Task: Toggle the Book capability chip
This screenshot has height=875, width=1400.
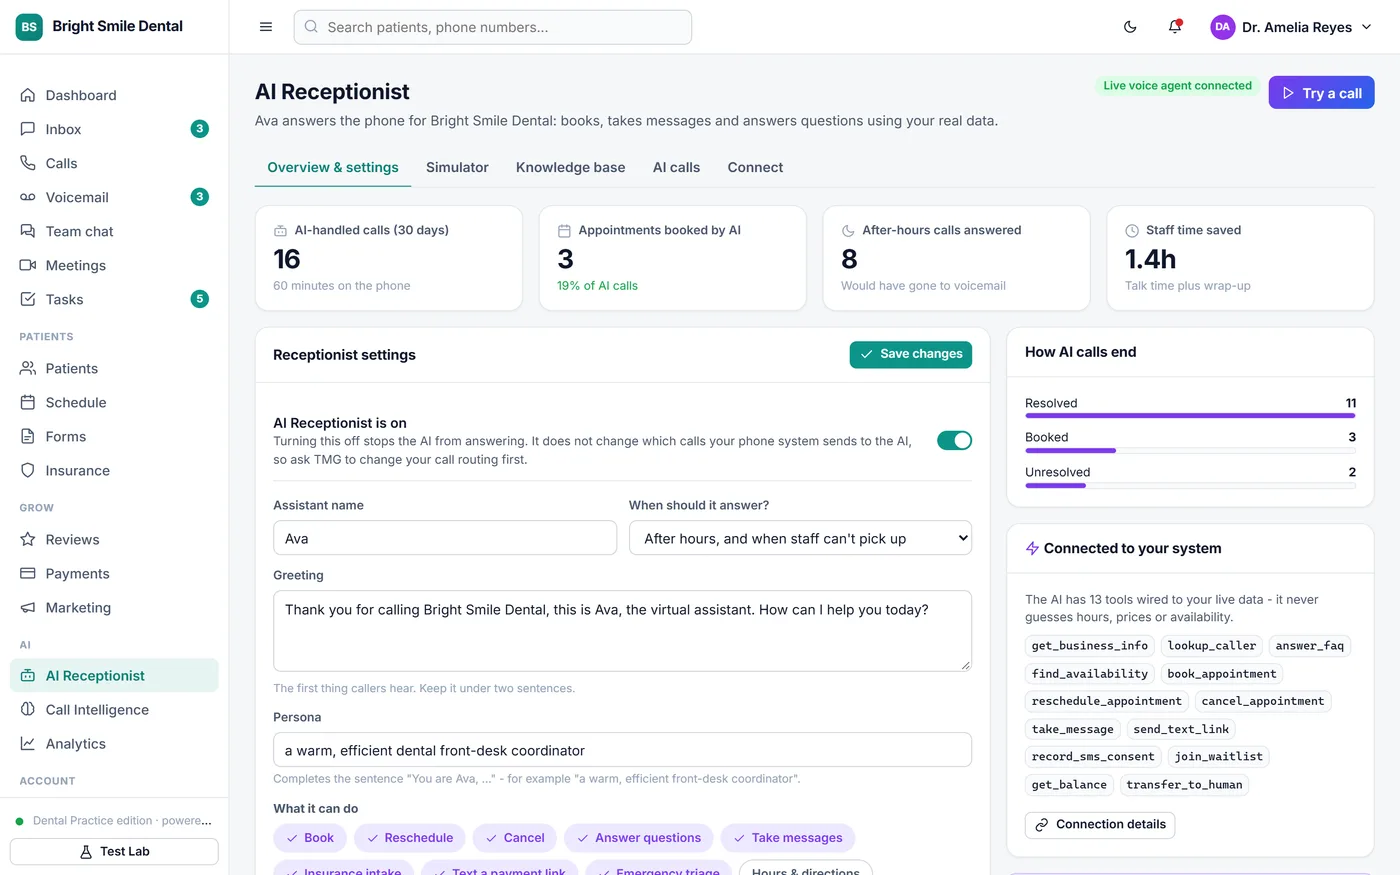Action: [310, 838]
